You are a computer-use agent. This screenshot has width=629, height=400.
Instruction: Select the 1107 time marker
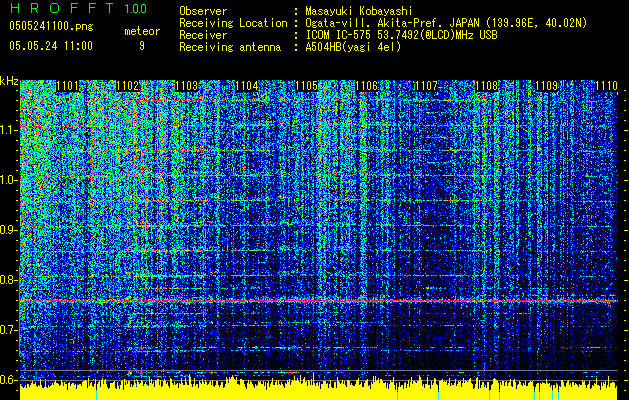click(426, 87)
